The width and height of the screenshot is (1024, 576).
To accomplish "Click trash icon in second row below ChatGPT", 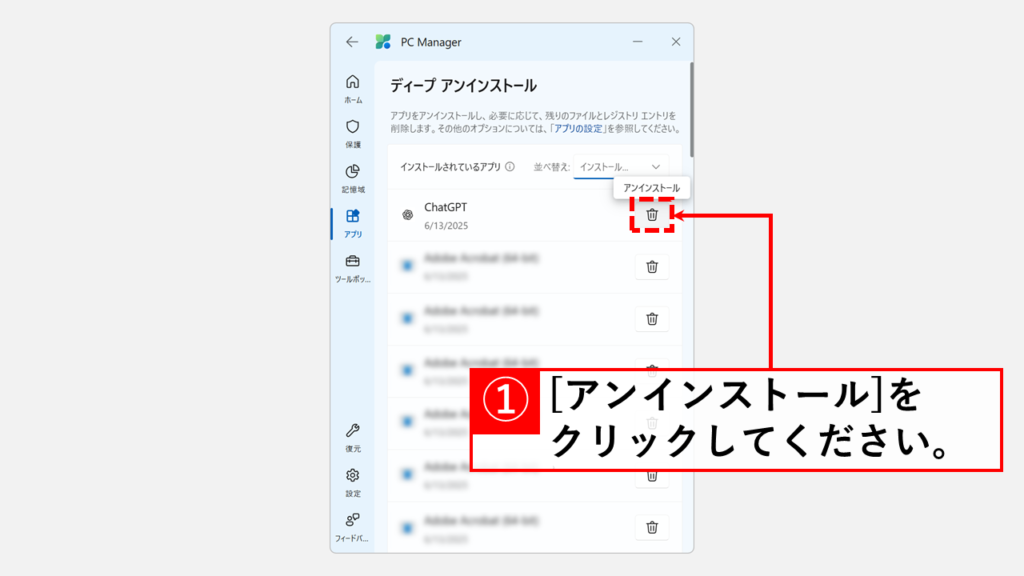I will point(652,319).
